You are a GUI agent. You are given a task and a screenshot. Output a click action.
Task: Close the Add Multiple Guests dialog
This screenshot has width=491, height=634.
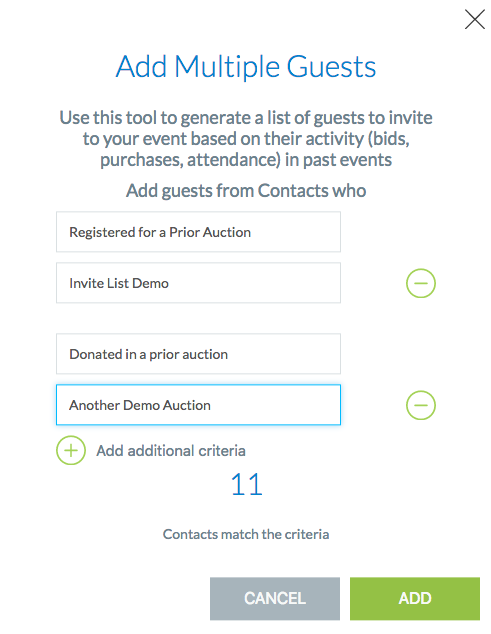point(474,20)
